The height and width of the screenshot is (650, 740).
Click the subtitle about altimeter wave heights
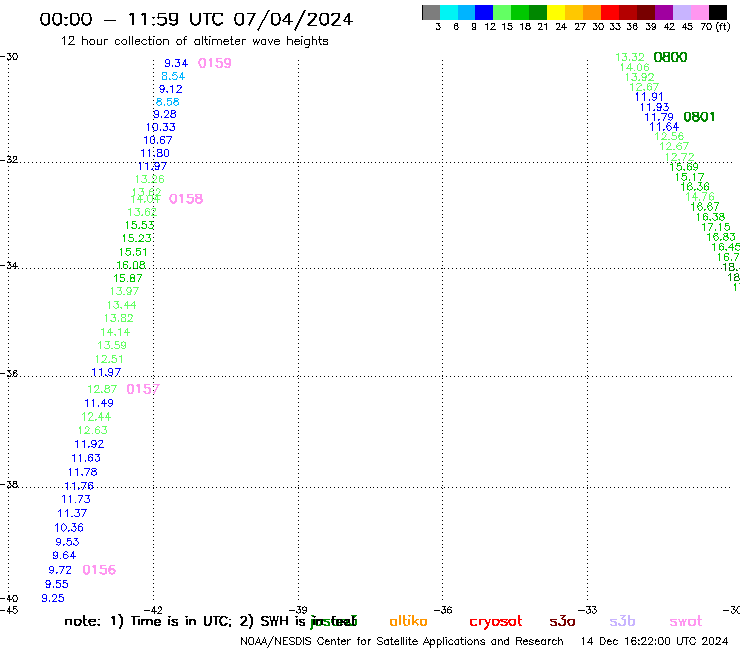[x=194, y=42]
